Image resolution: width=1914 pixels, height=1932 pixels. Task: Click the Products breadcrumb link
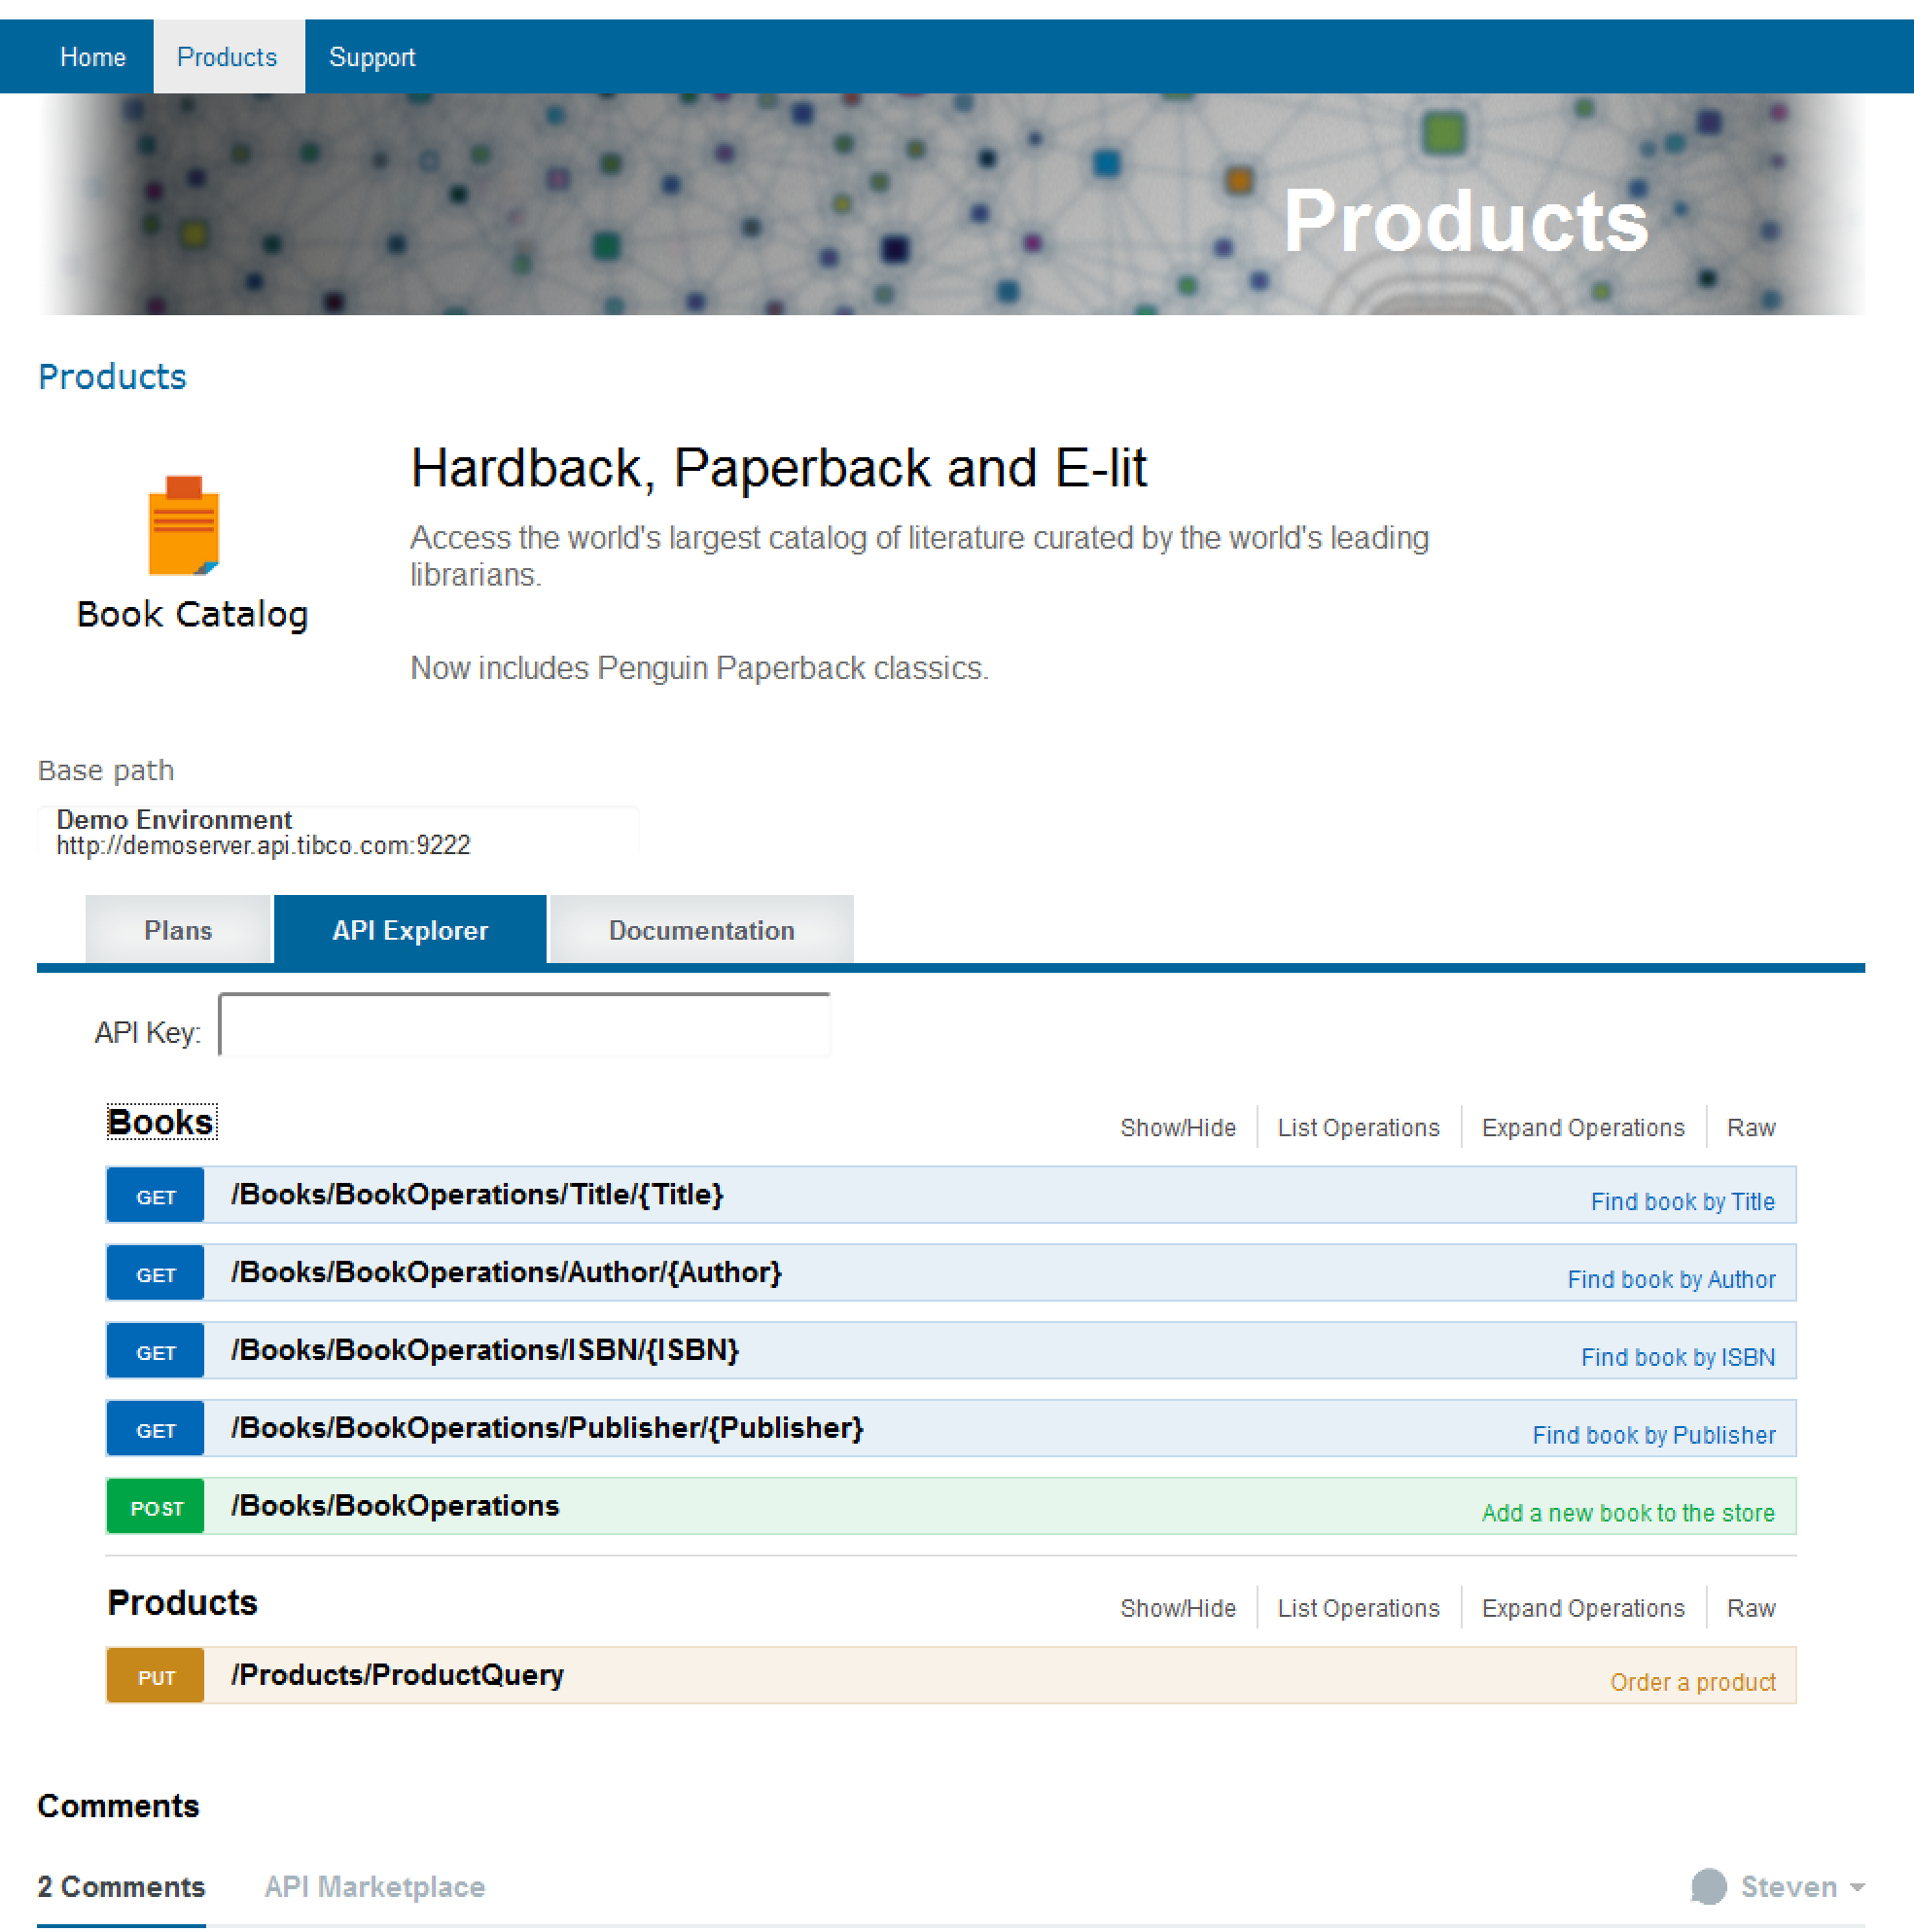tap(112, 376)
